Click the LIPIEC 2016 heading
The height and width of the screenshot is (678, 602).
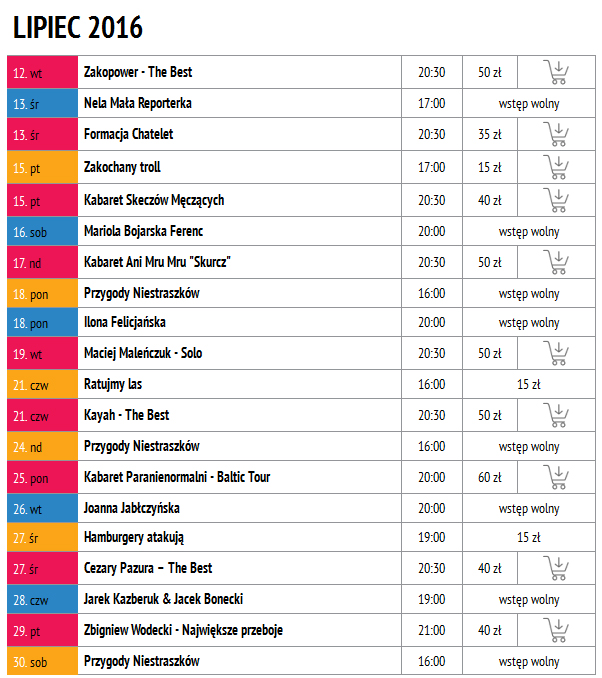pos(78,27)
